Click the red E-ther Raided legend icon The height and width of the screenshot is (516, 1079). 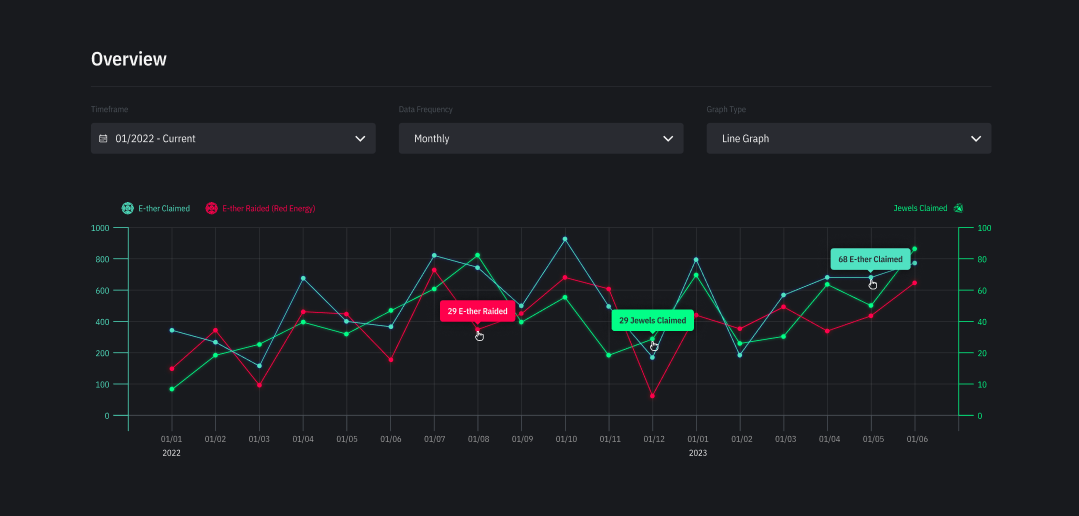pos(211,209)
